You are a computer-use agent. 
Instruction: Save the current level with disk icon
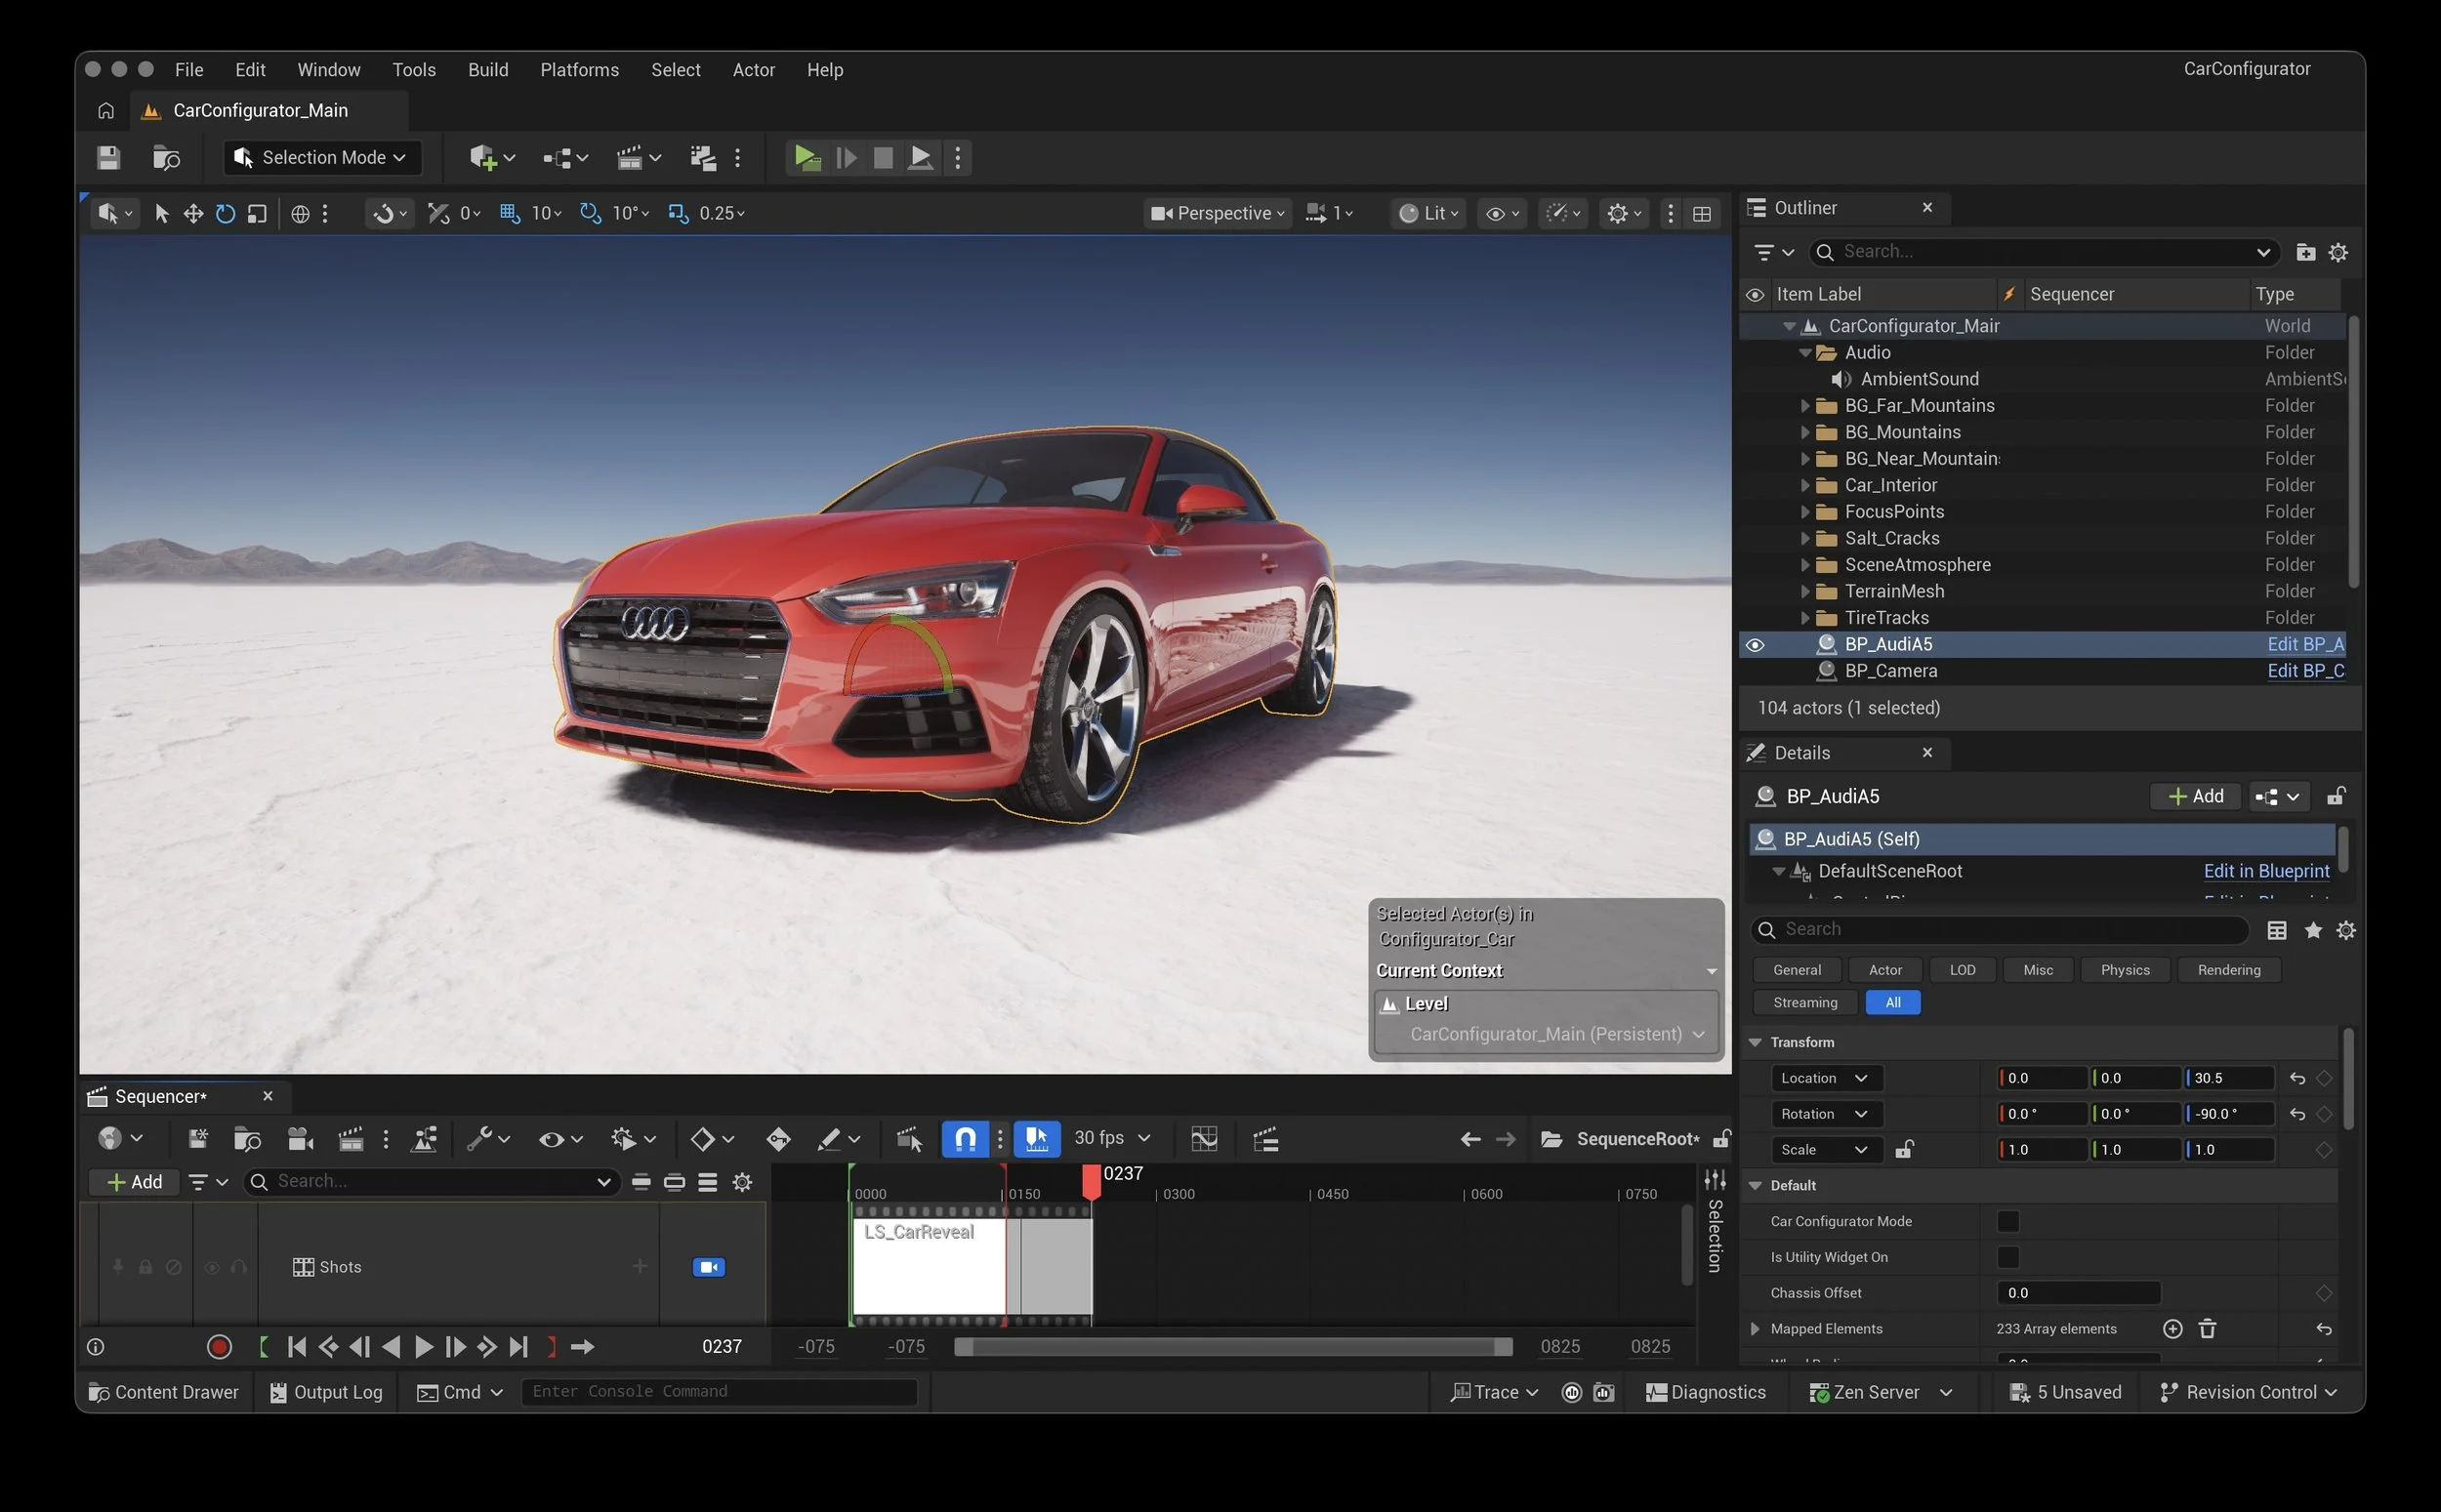[x=108, y=158]
